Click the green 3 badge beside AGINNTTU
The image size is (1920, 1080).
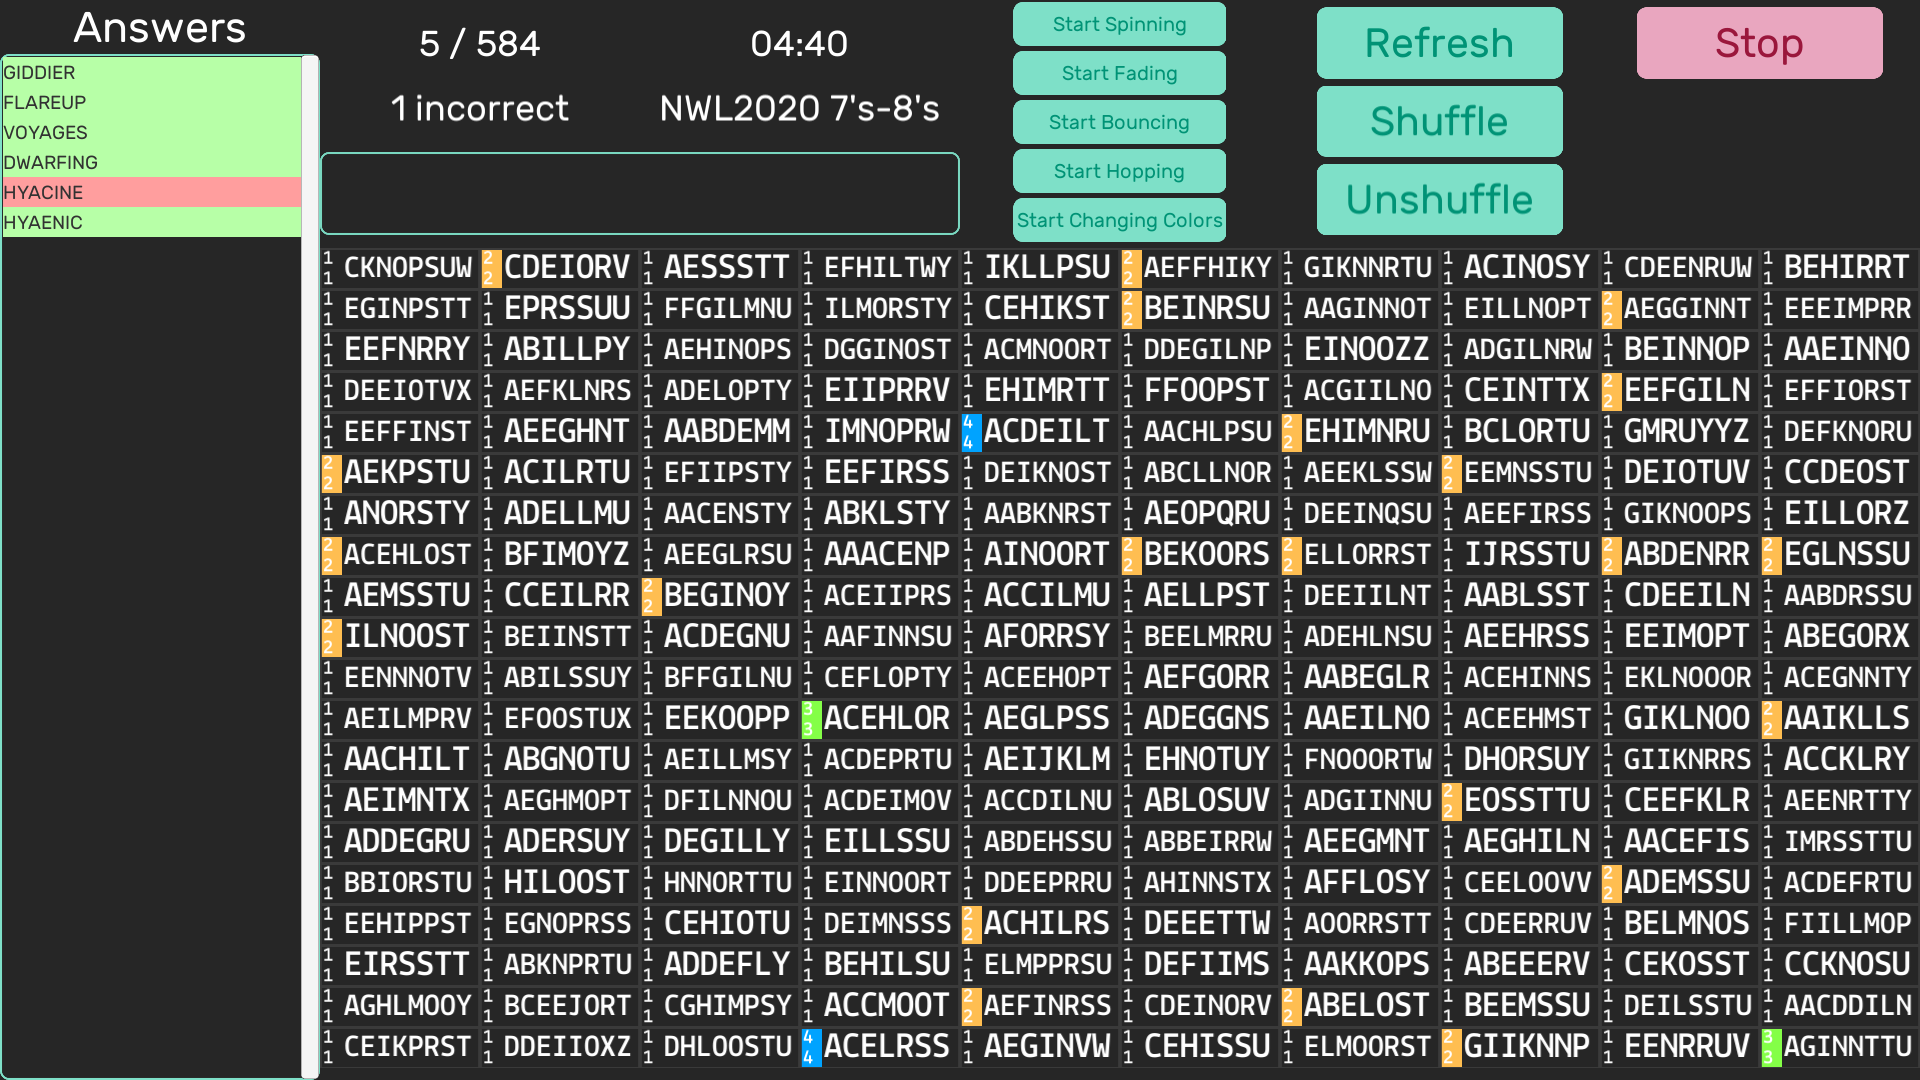[x=1770, y=1047]
